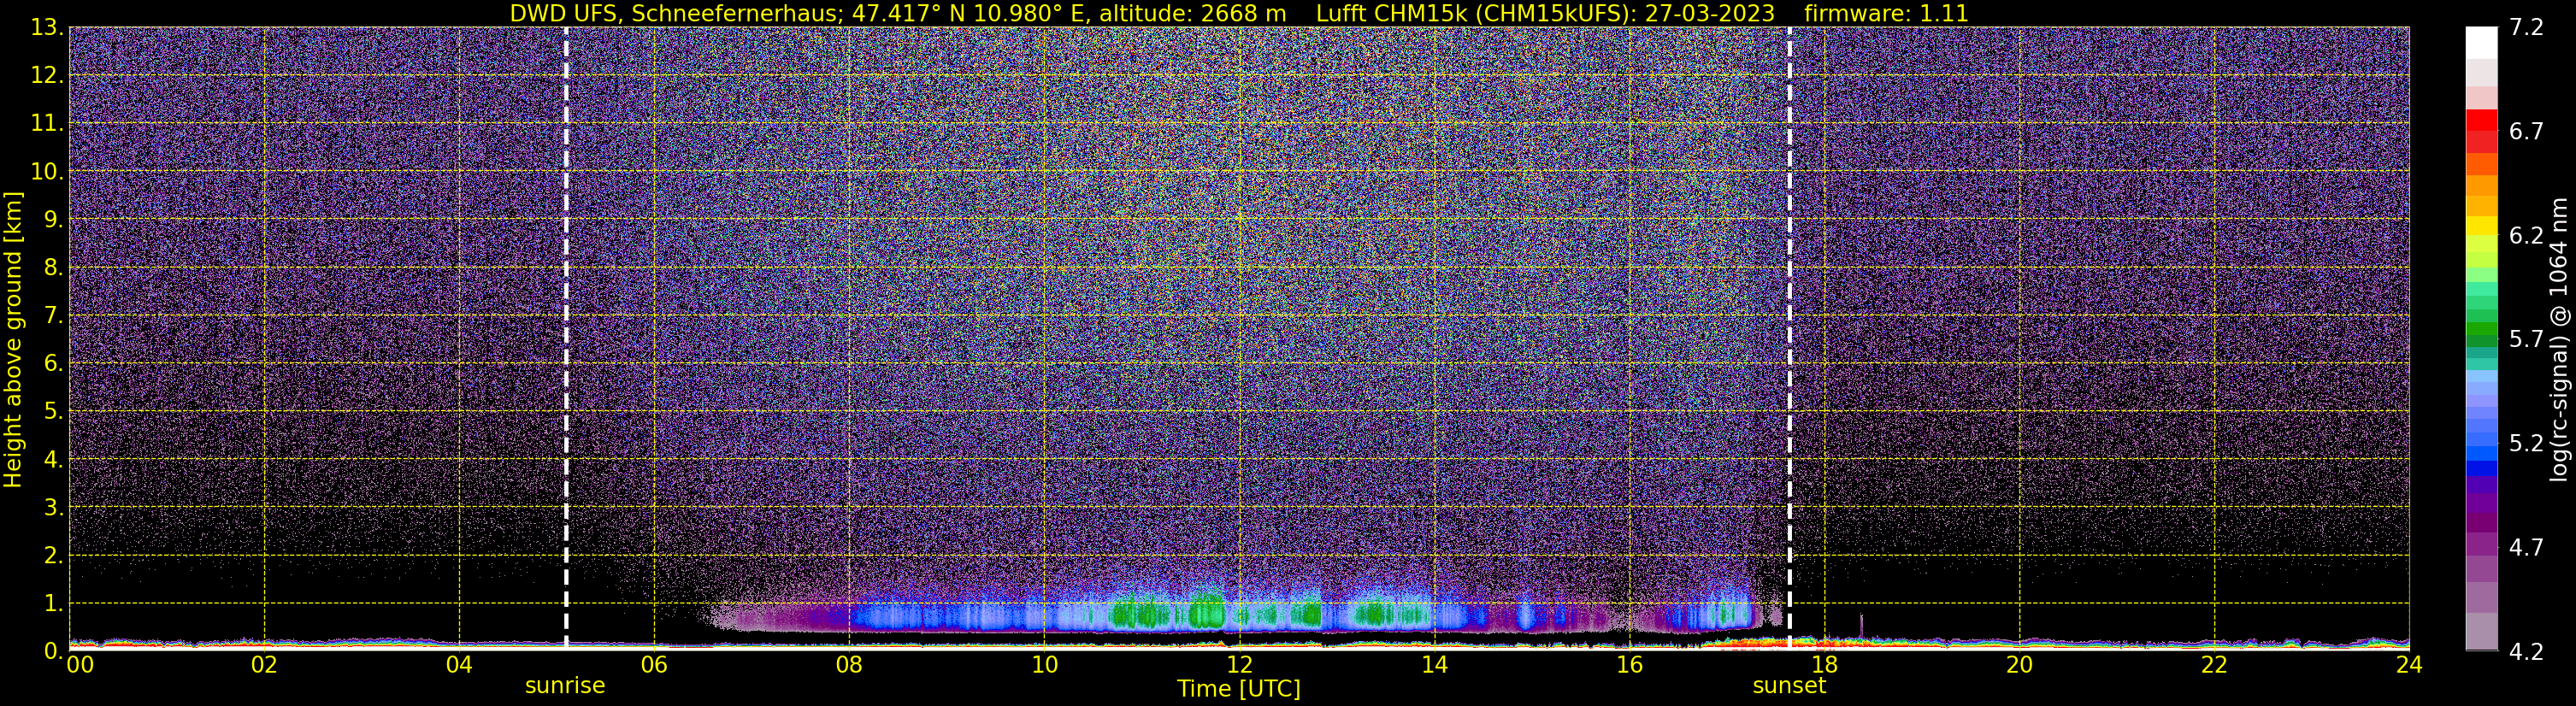This screenshot has height=706, width=2576.
Task: Click the time axis tick label 12
Action: pos(1239,665)
